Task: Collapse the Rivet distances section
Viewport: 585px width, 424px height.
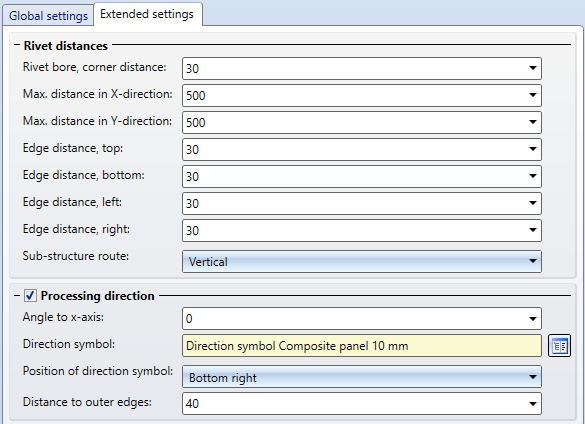Action: tap(17, 45)
